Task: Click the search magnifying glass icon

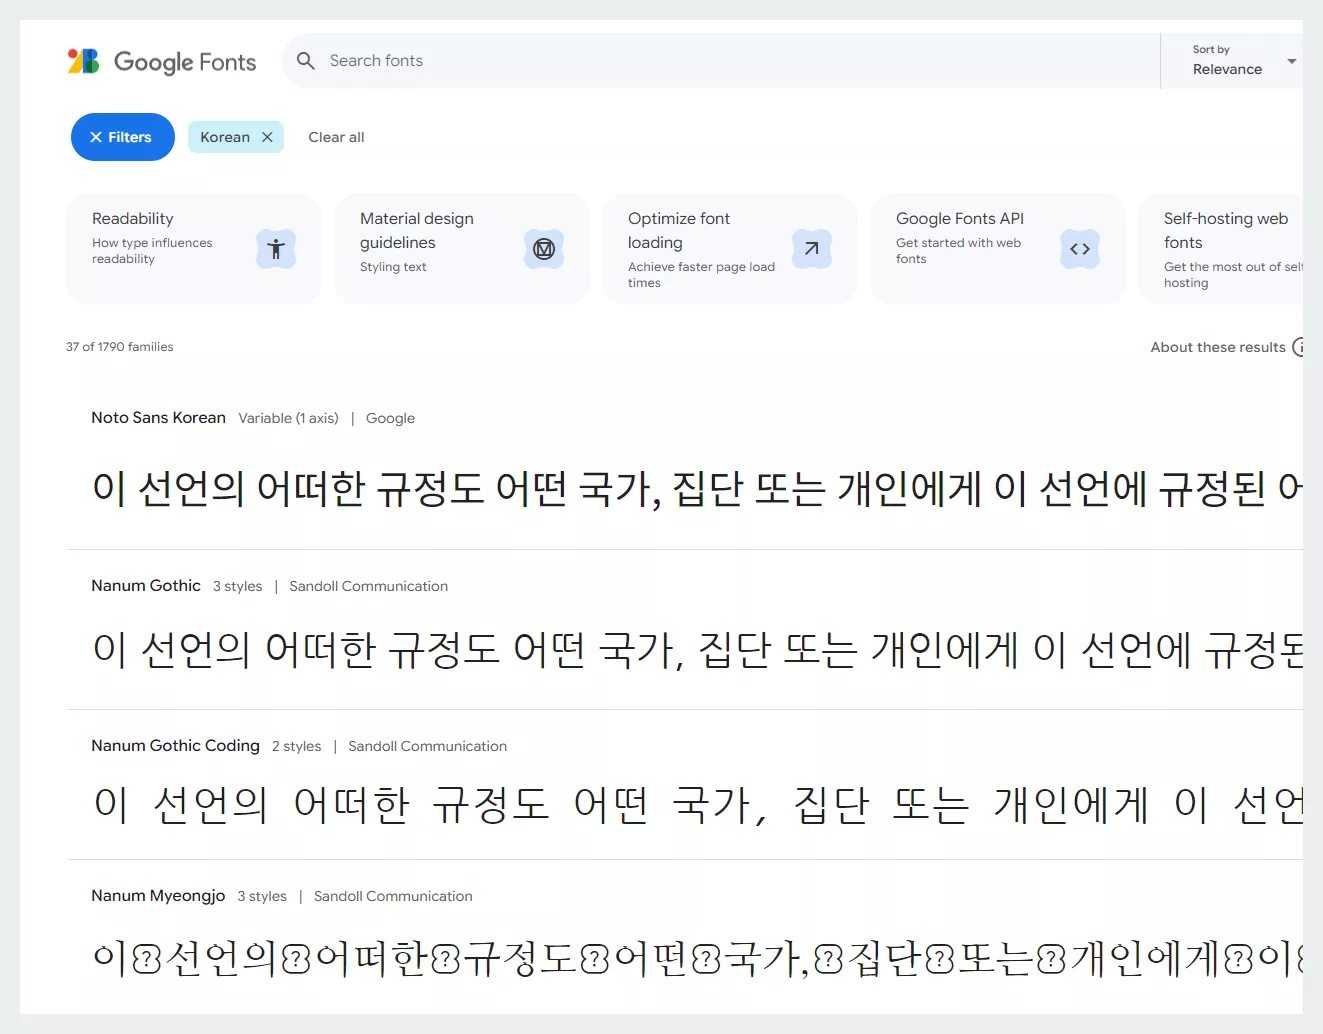Action: (x=306, y=61)
